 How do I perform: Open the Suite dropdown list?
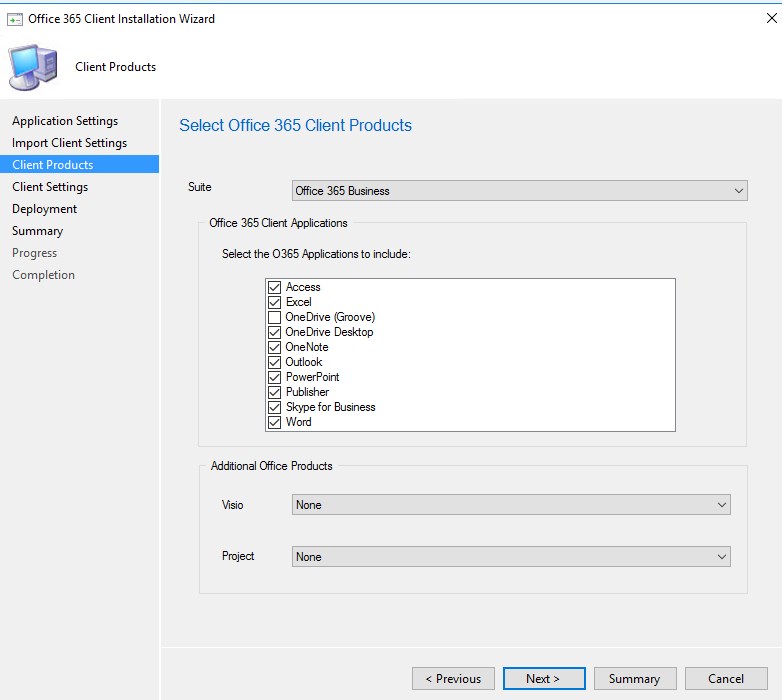[519, 191]
